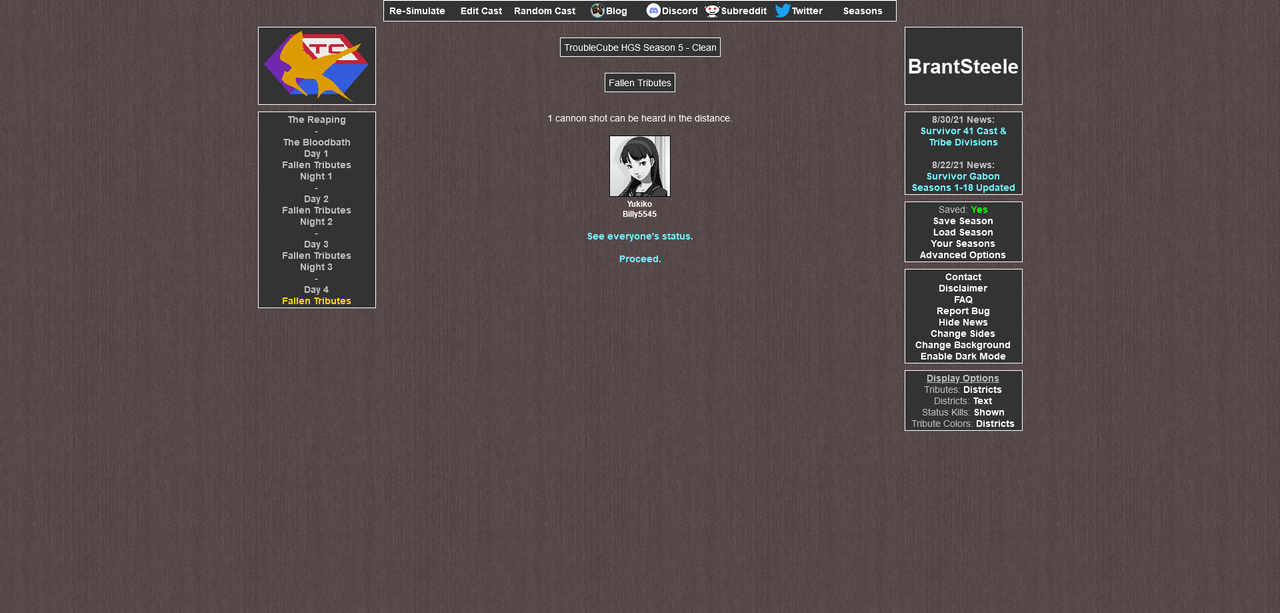Open the Contact page
The height and width of the screenshot is (613, 1280).
(963, 277)
